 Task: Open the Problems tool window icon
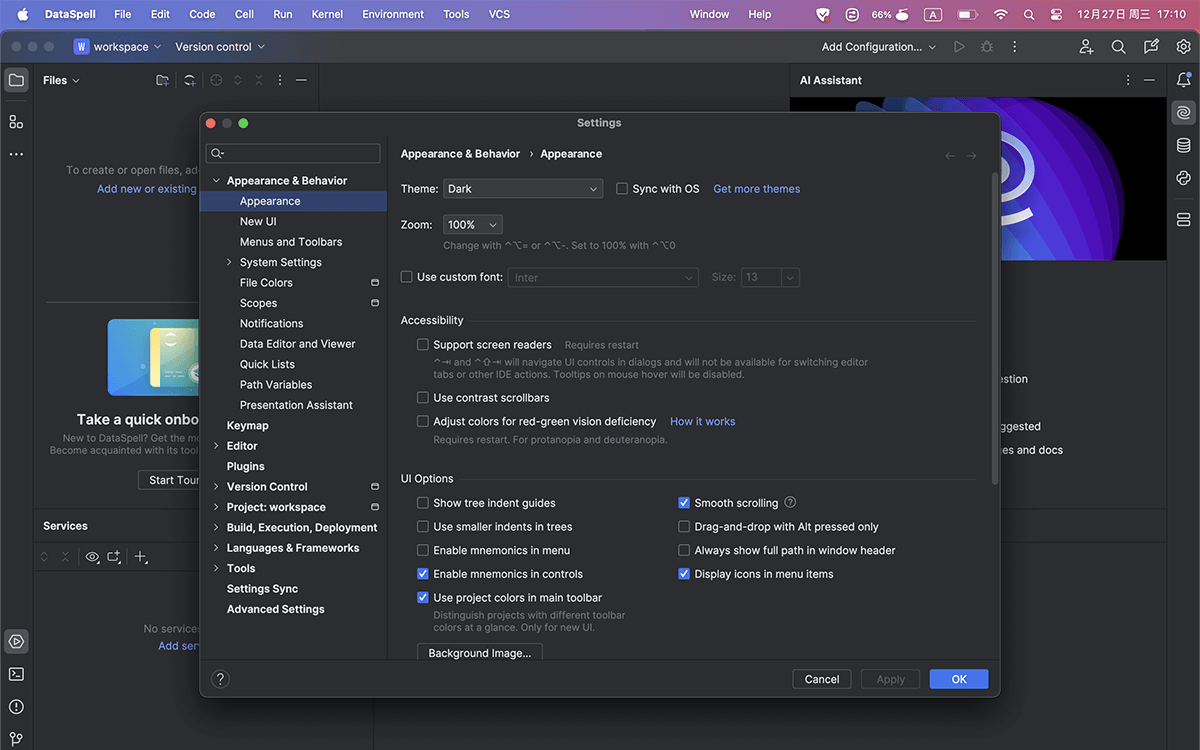16,707
